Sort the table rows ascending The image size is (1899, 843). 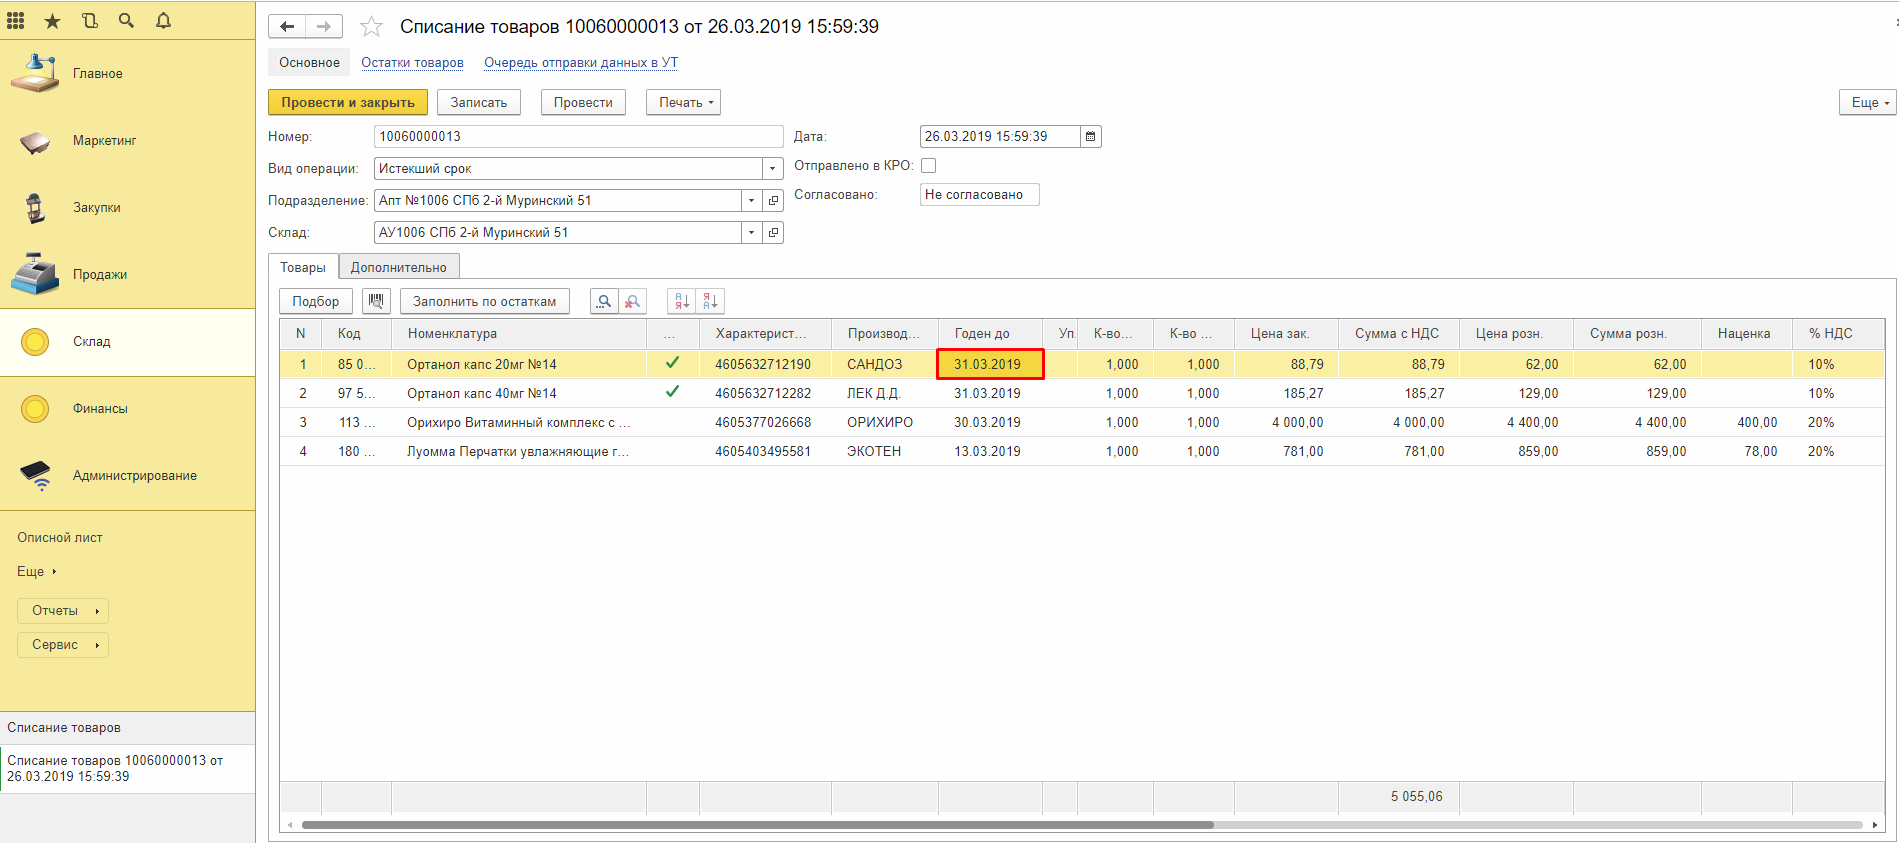[682, 301]
